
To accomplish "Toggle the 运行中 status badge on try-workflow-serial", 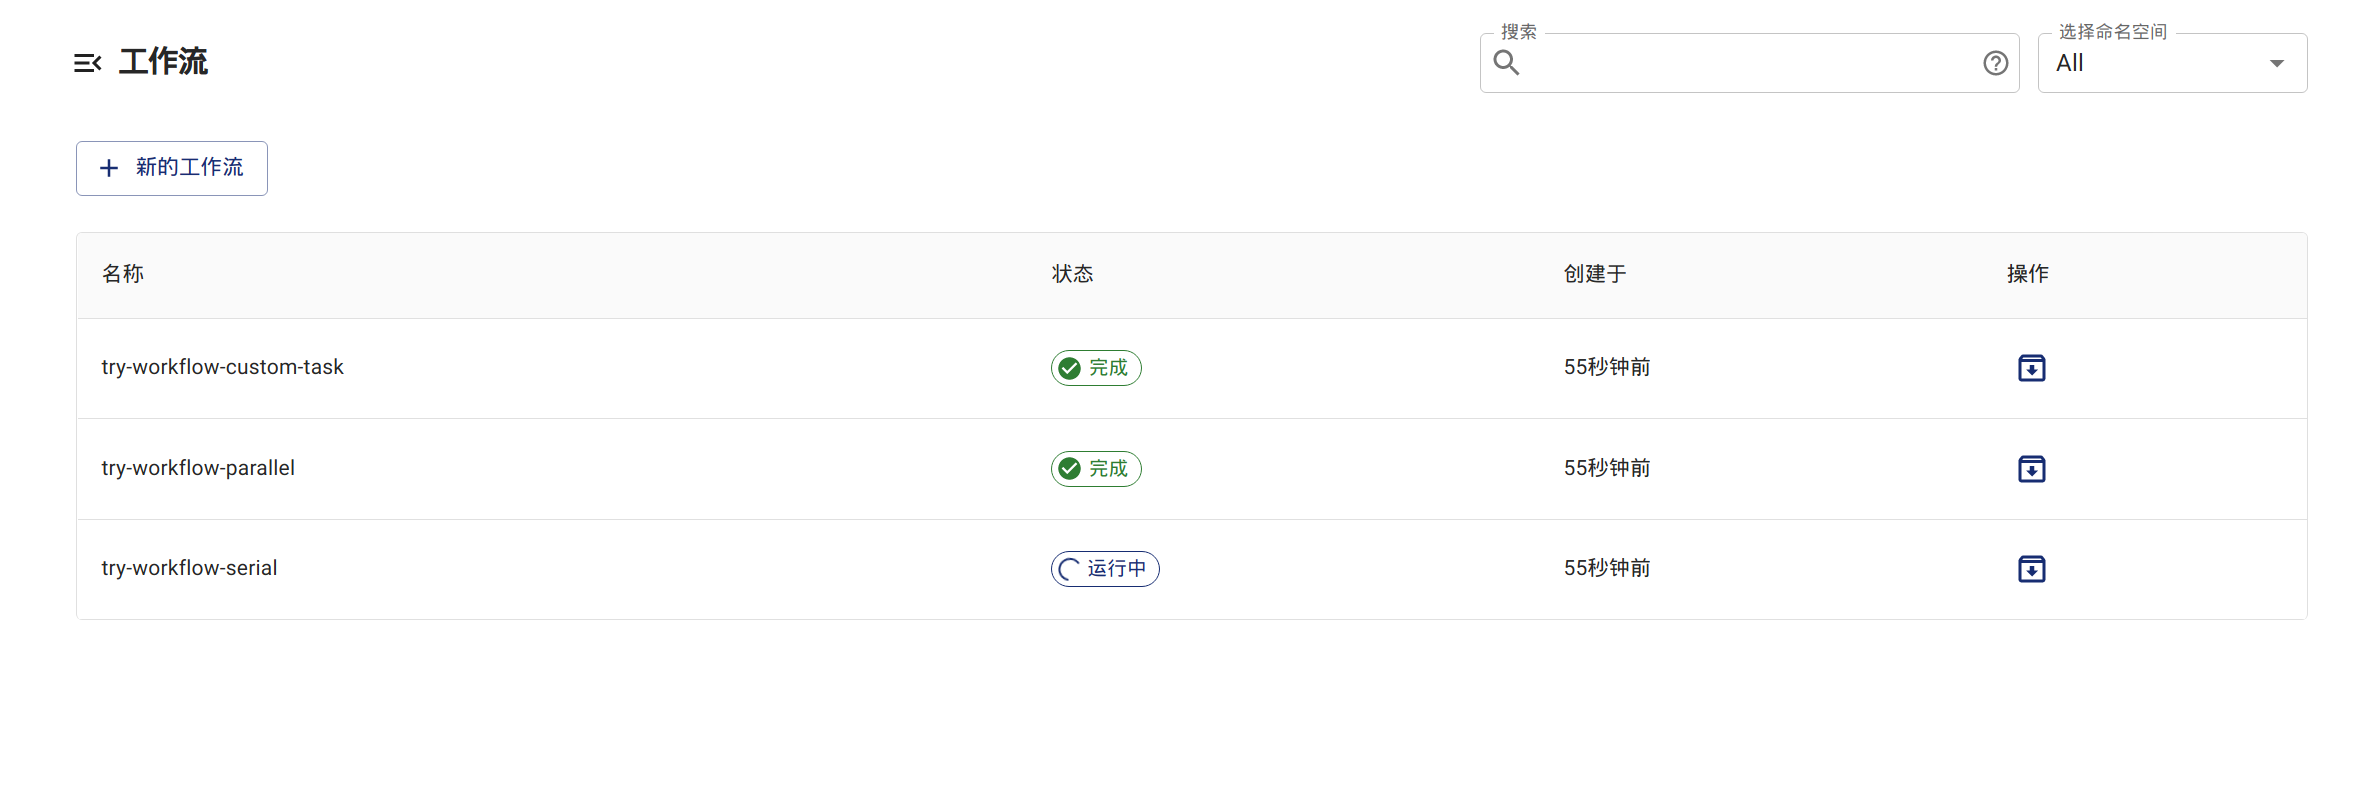I will (1104, 569).
